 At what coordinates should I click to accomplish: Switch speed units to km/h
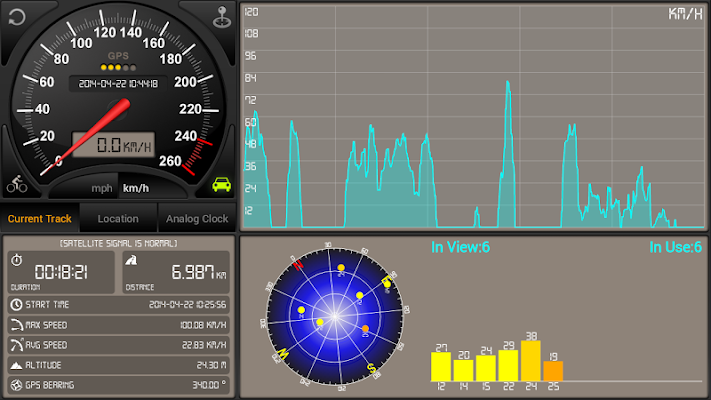tap(136, 188)
